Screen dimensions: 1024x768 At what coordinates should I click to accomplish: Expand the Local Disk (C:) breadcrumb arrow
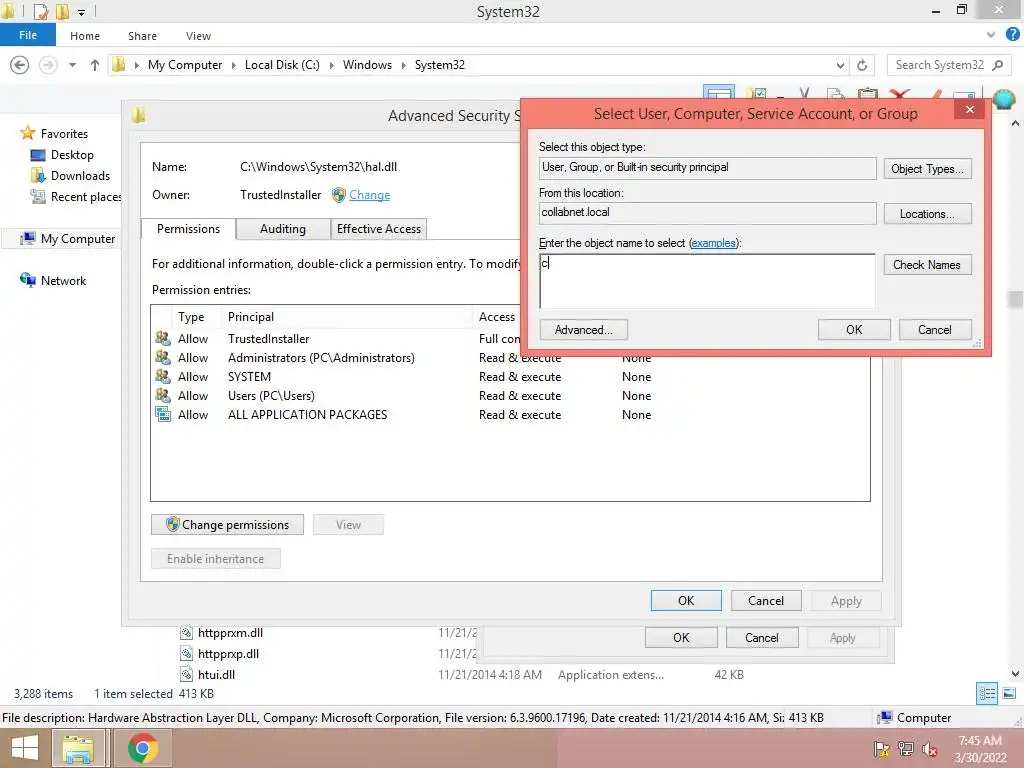click(331, 65)
